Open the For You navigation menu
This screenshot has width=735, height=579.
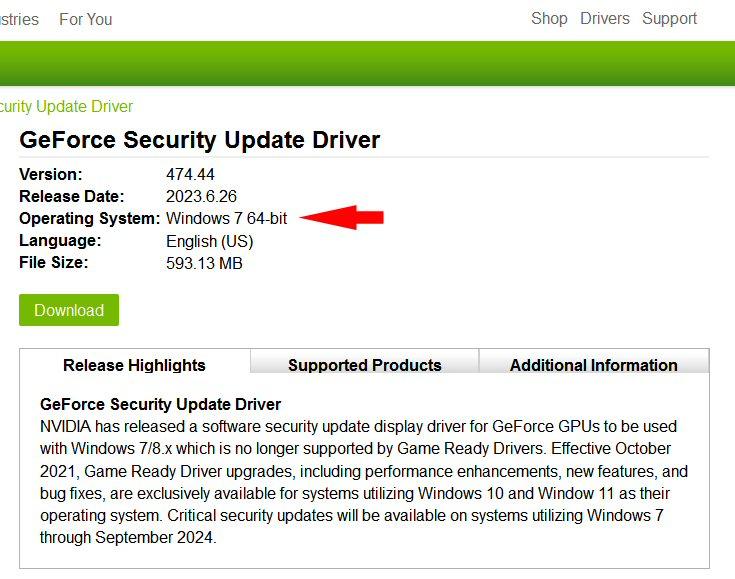pos(86,19)
